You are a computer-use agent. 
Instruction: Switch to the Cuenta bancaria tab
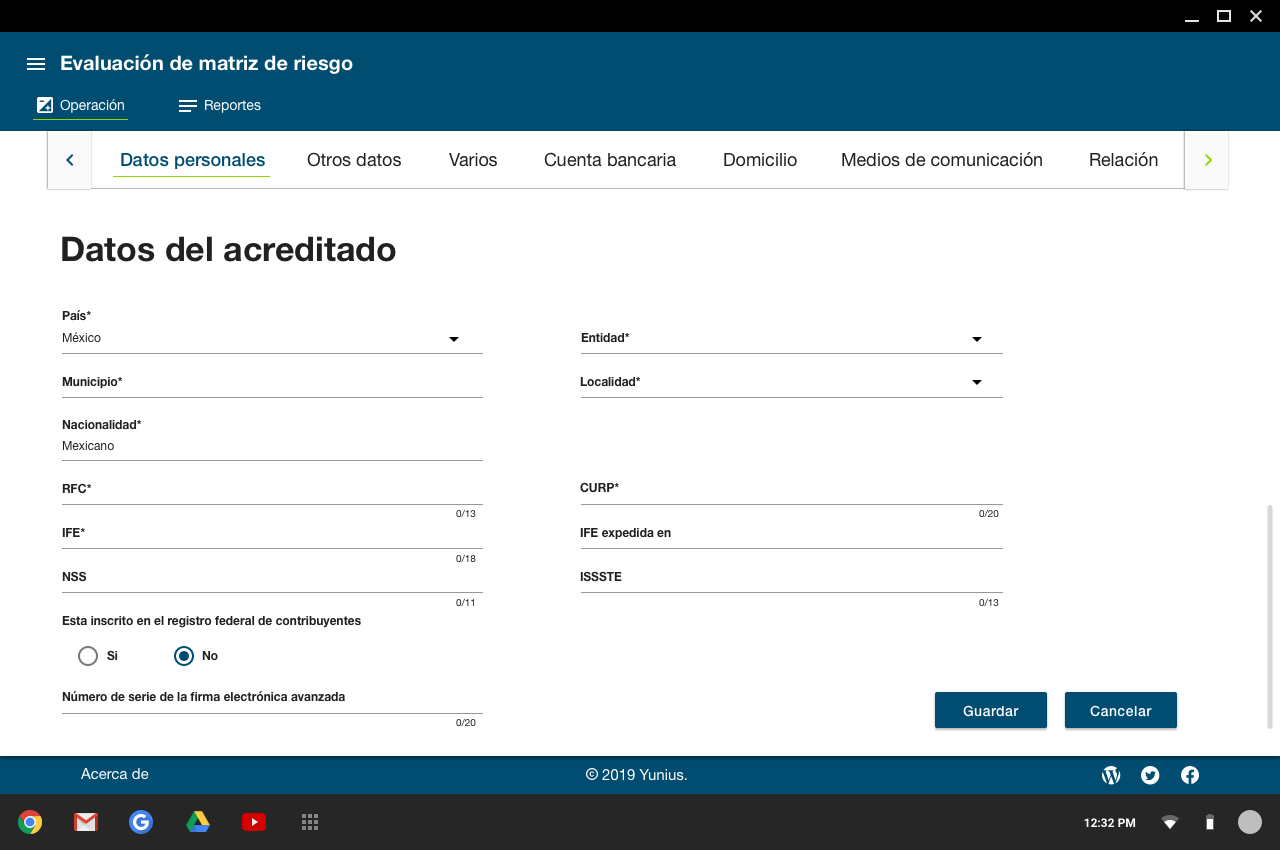[x=609, y=160]
